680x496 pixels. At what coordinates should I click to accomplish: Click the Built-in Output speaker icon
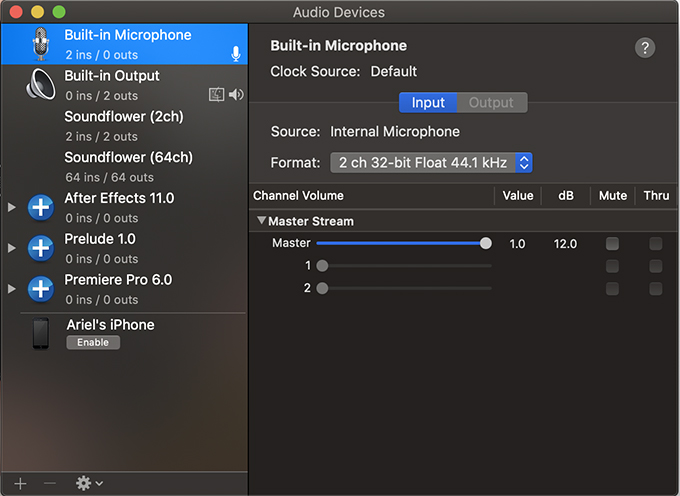click(41, 85)
